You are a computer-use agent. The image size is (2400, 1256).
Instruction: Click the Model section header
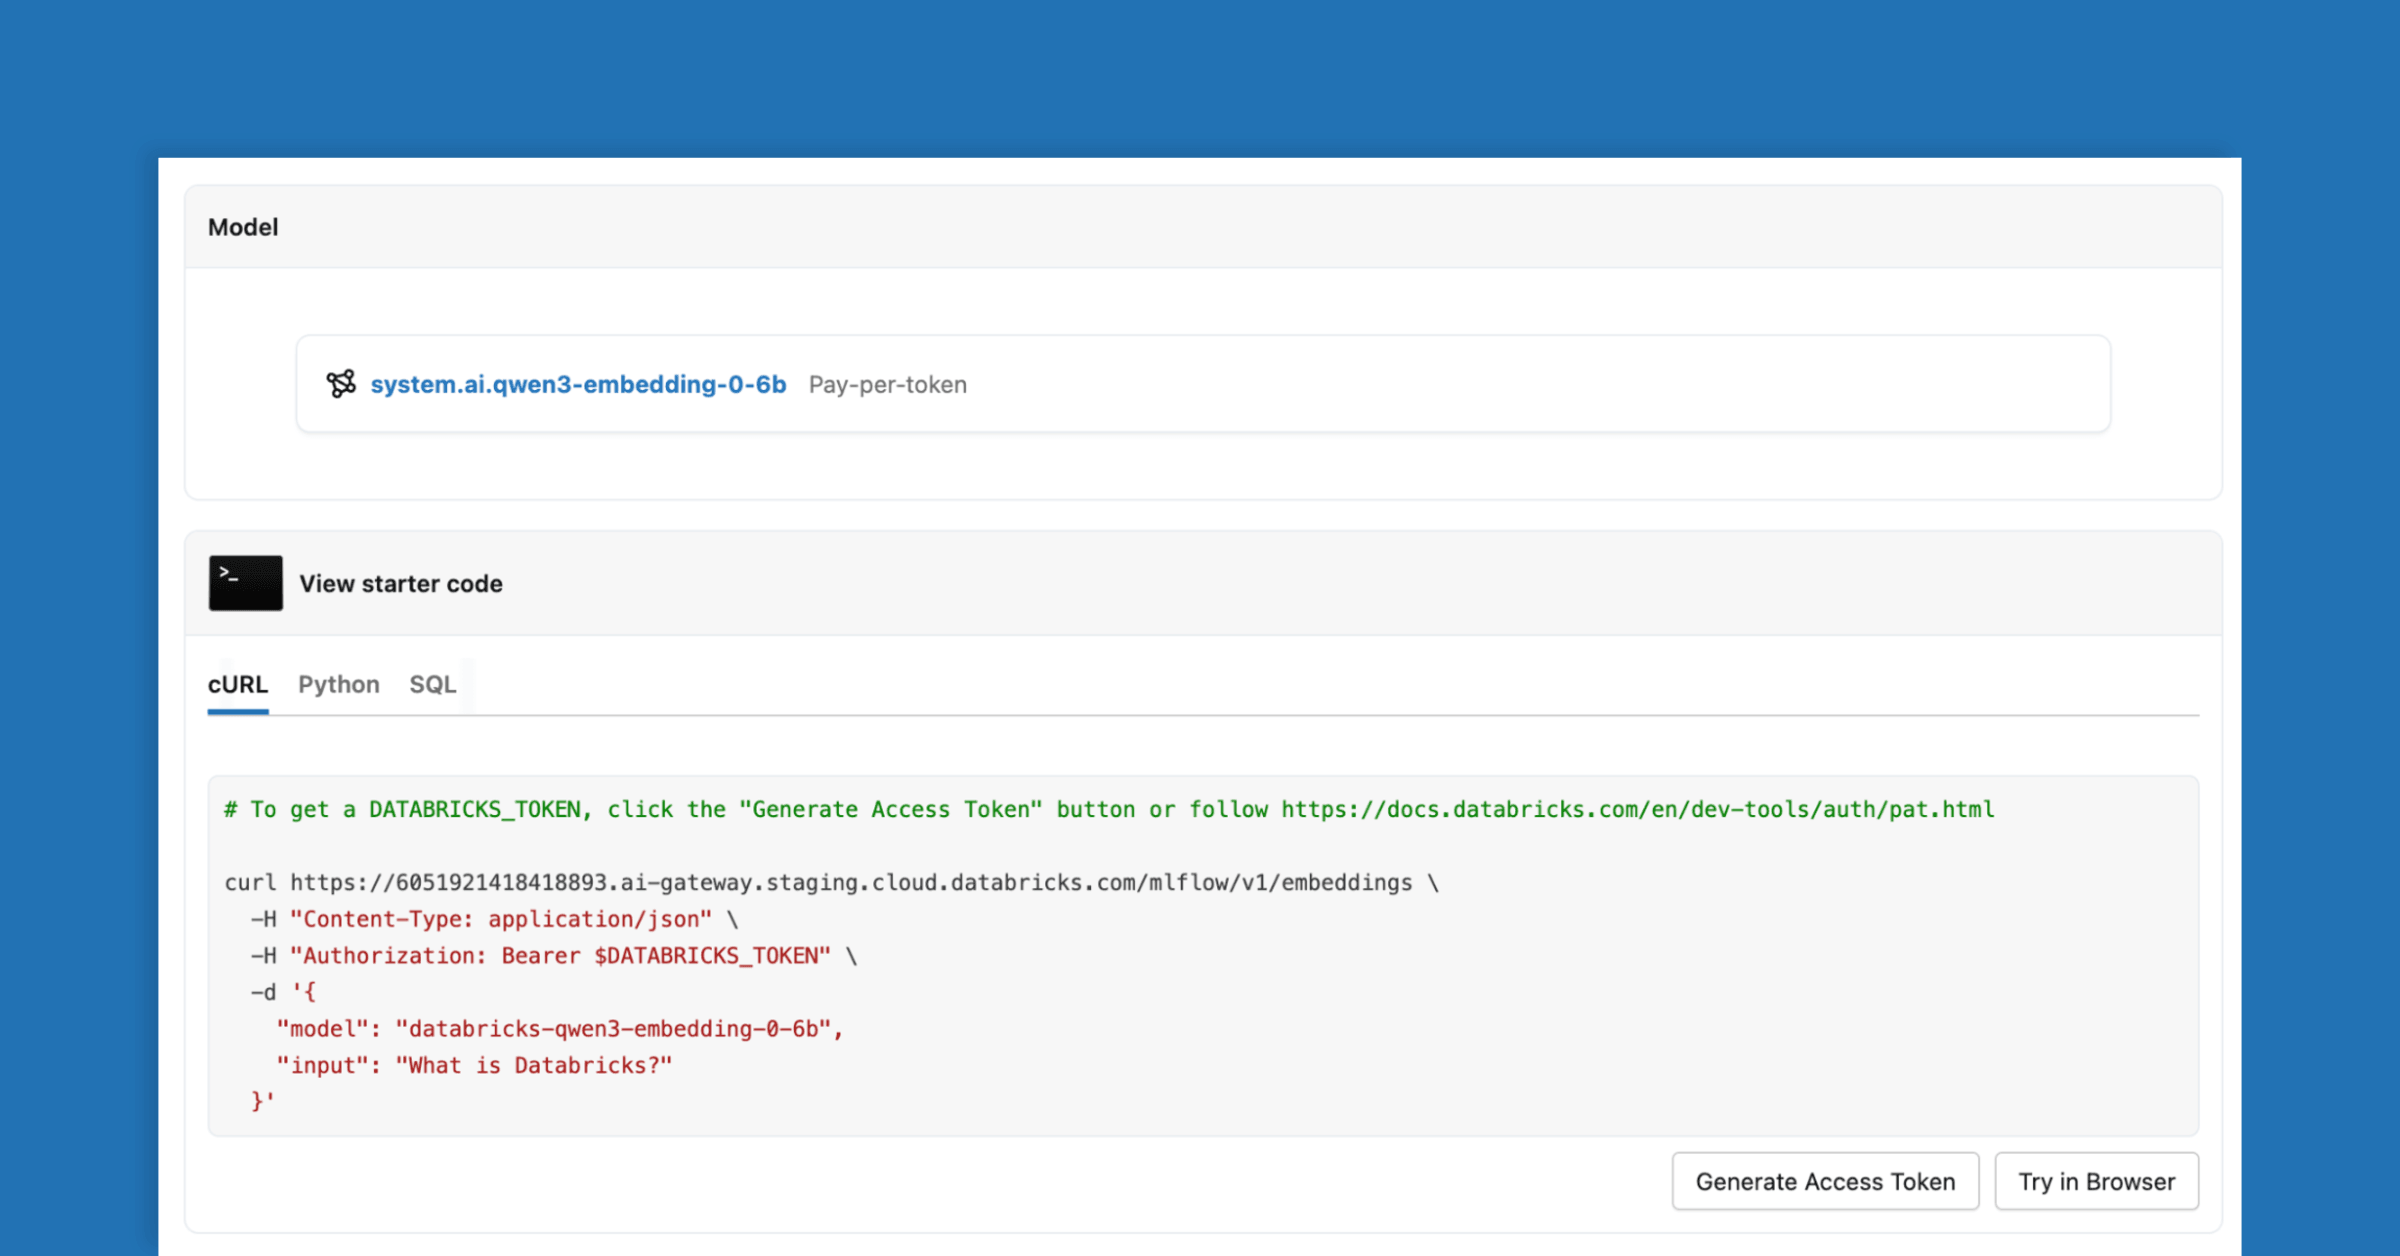(243, 227)
